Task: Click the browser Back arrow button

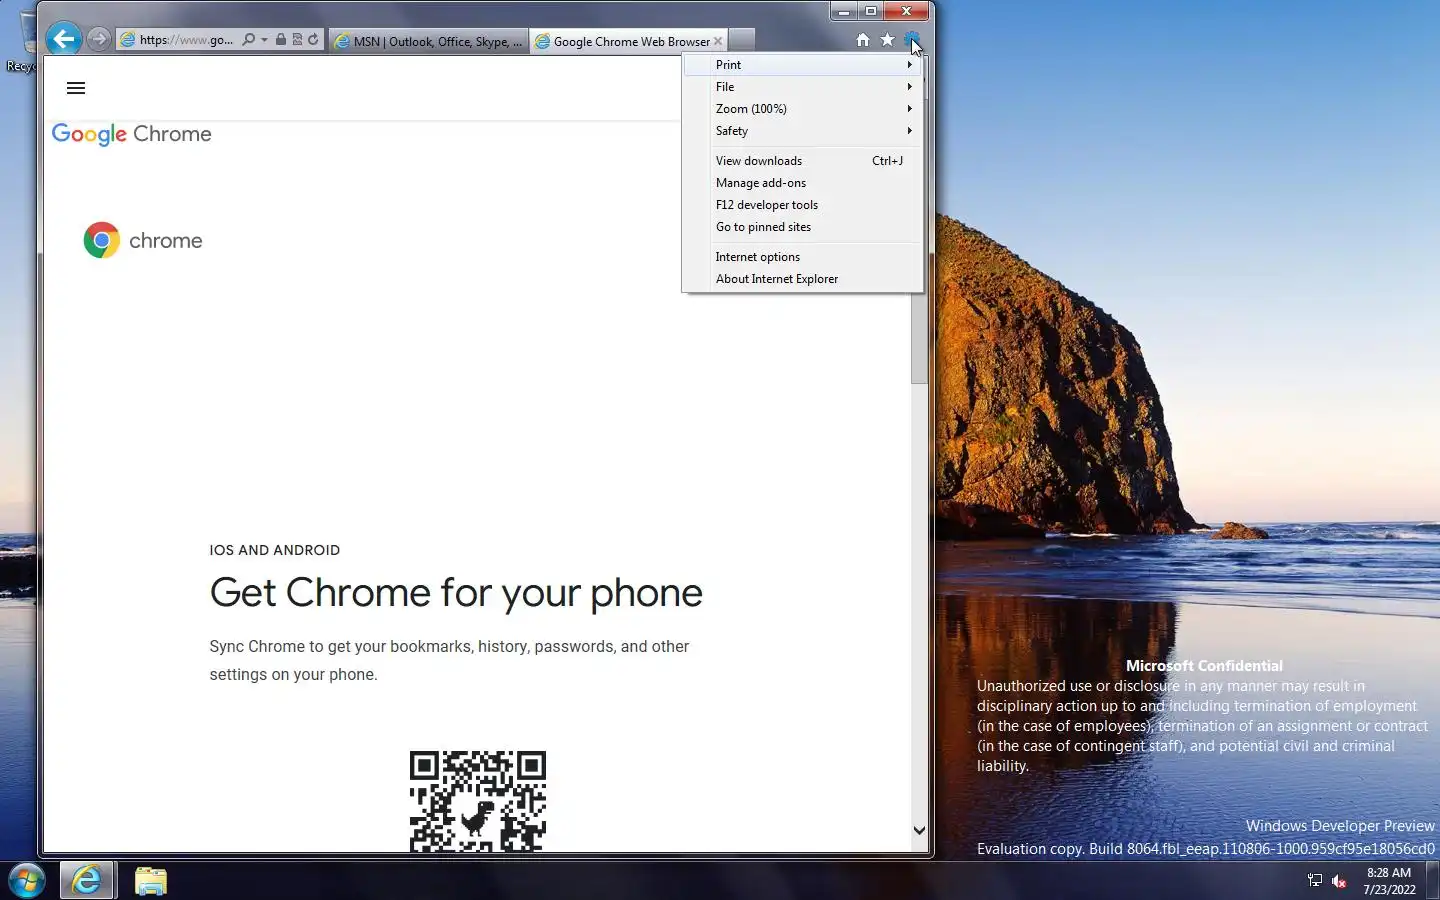Action: (64, 39)
